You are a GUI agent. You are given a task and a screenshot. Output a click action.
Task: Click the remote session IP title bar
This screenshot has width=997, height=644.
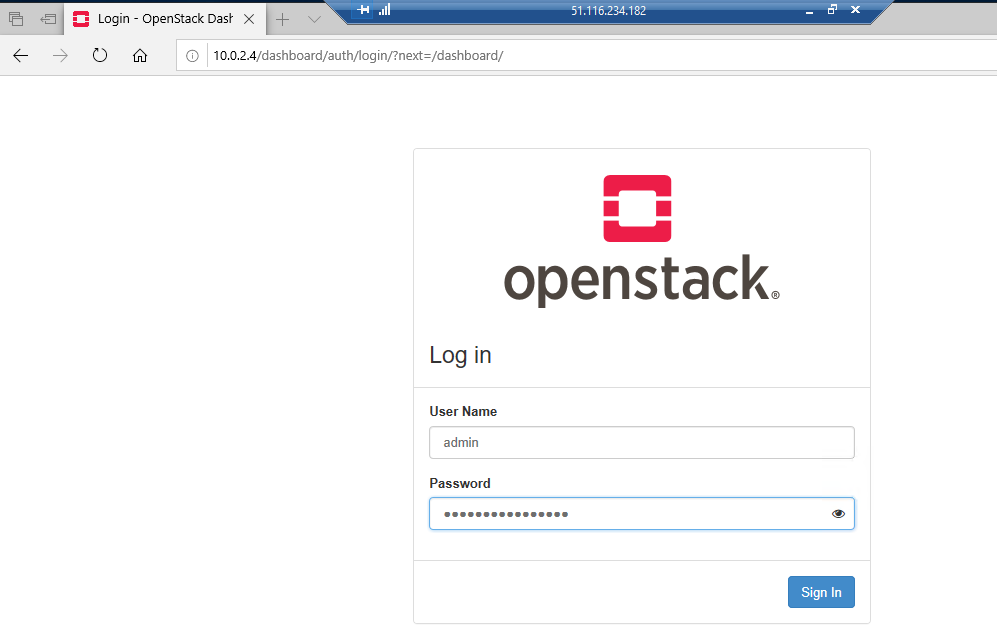(x=608, y=10)
